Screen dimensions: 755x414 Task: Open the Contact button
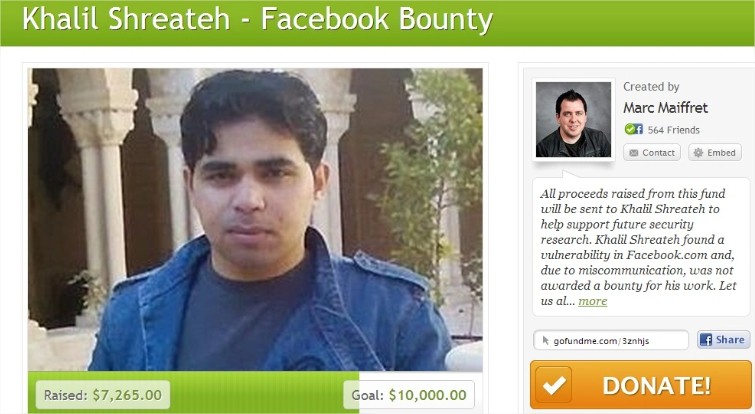(x=652, y=153)
